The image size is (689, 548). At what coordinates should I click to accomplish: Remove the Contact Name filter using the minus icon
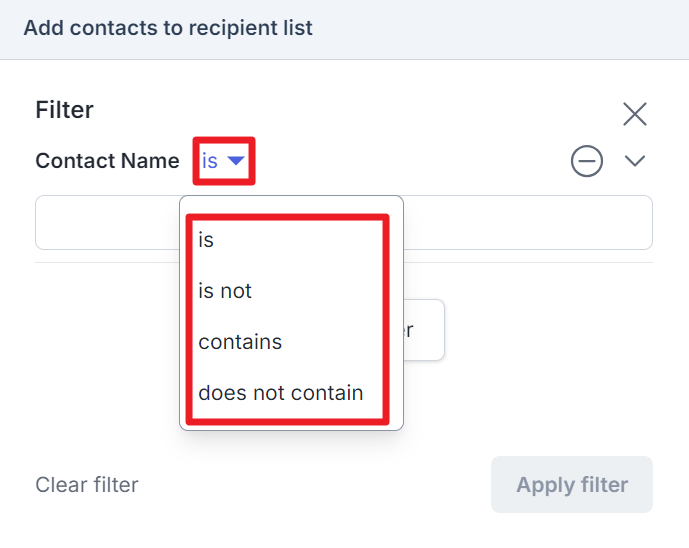(x=587, y=161)
